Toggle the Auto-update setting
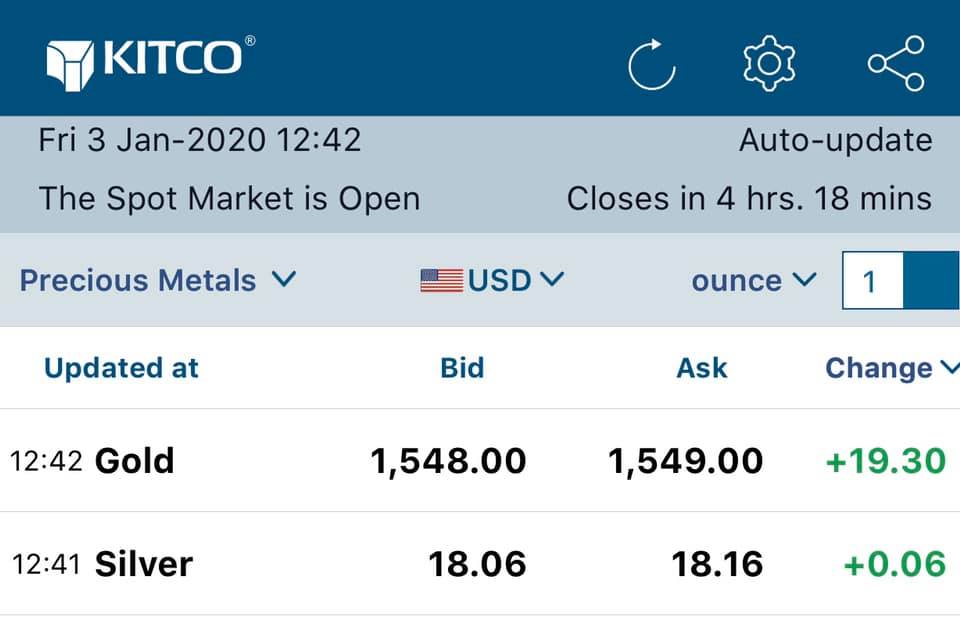Screen dimensions: 960x644 835,141
